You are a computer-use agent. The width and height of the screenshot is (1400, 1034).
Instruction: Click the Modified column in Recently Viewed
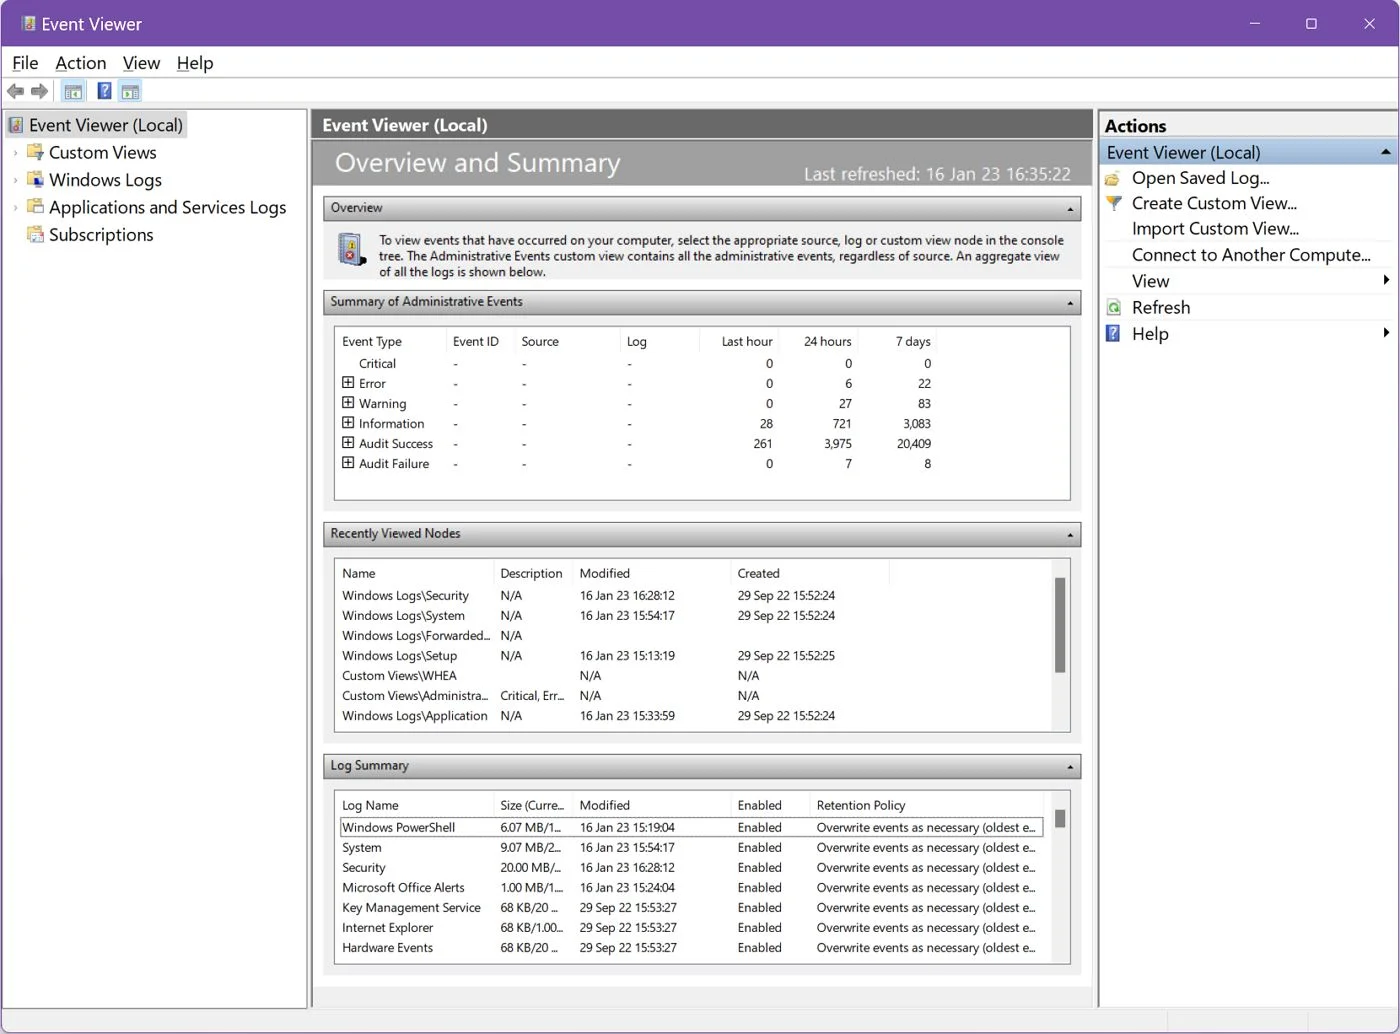(605, 573)
